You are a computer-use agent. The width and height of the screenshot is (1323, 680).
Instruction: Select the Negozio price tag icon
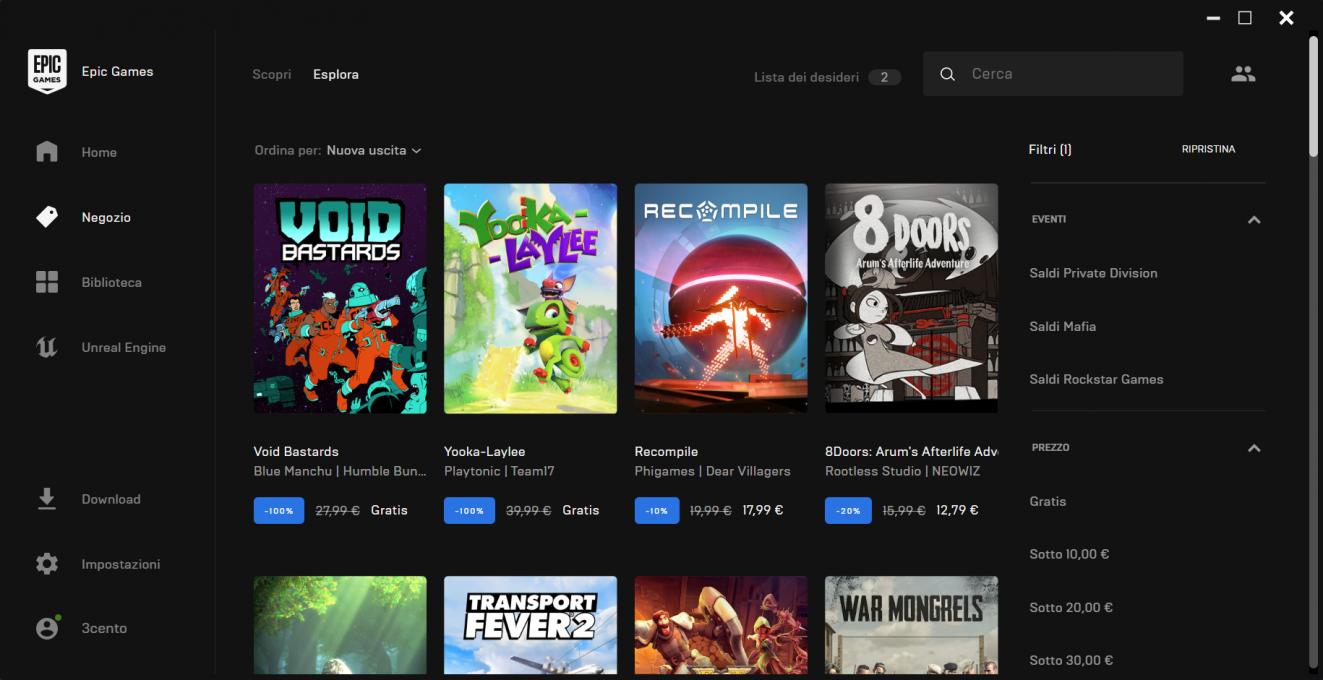coord(47,217)
